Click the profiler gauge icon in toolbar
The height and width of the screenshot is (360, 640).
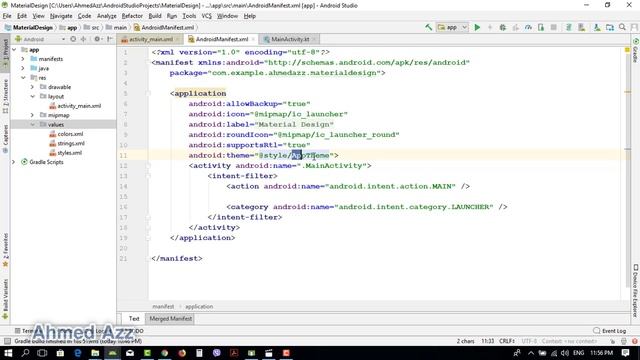pyautogui.click(x=528, y=27)
